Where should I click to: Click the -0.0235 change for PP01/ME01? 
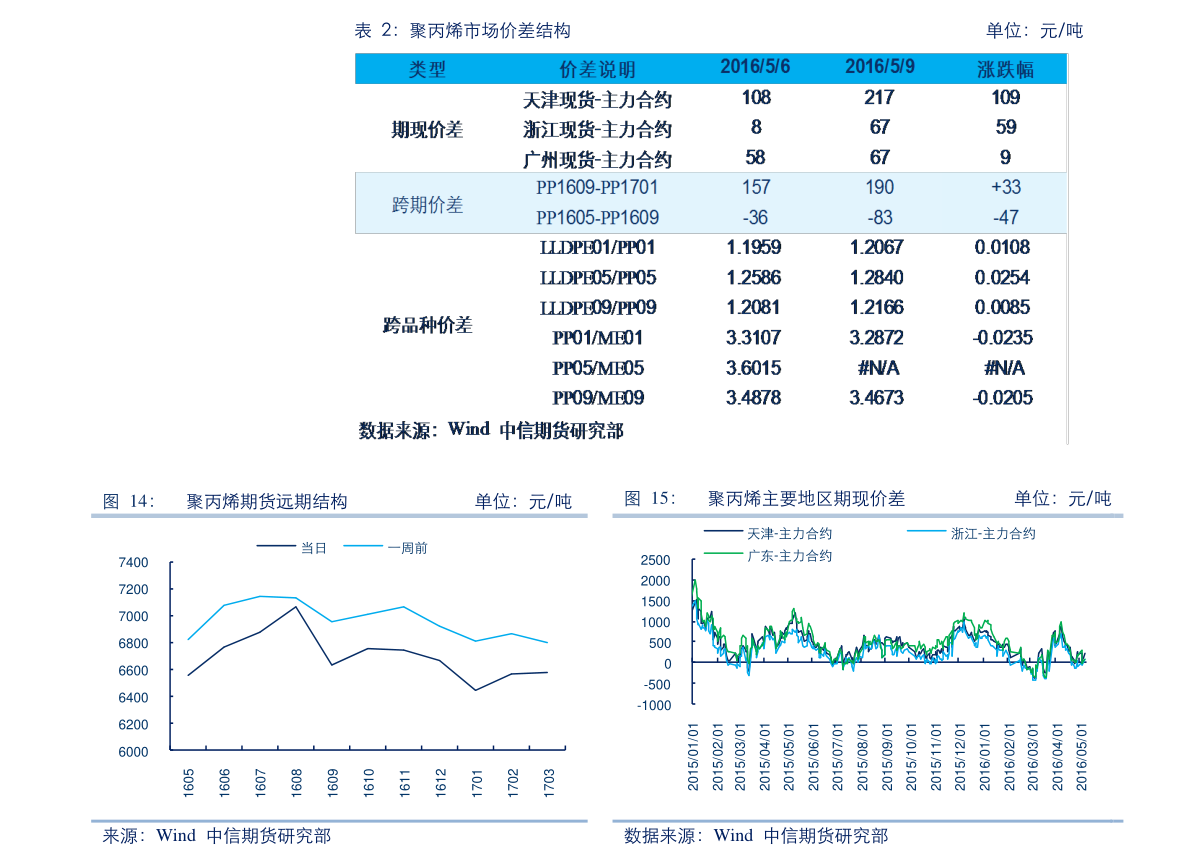pos(1003,337)
